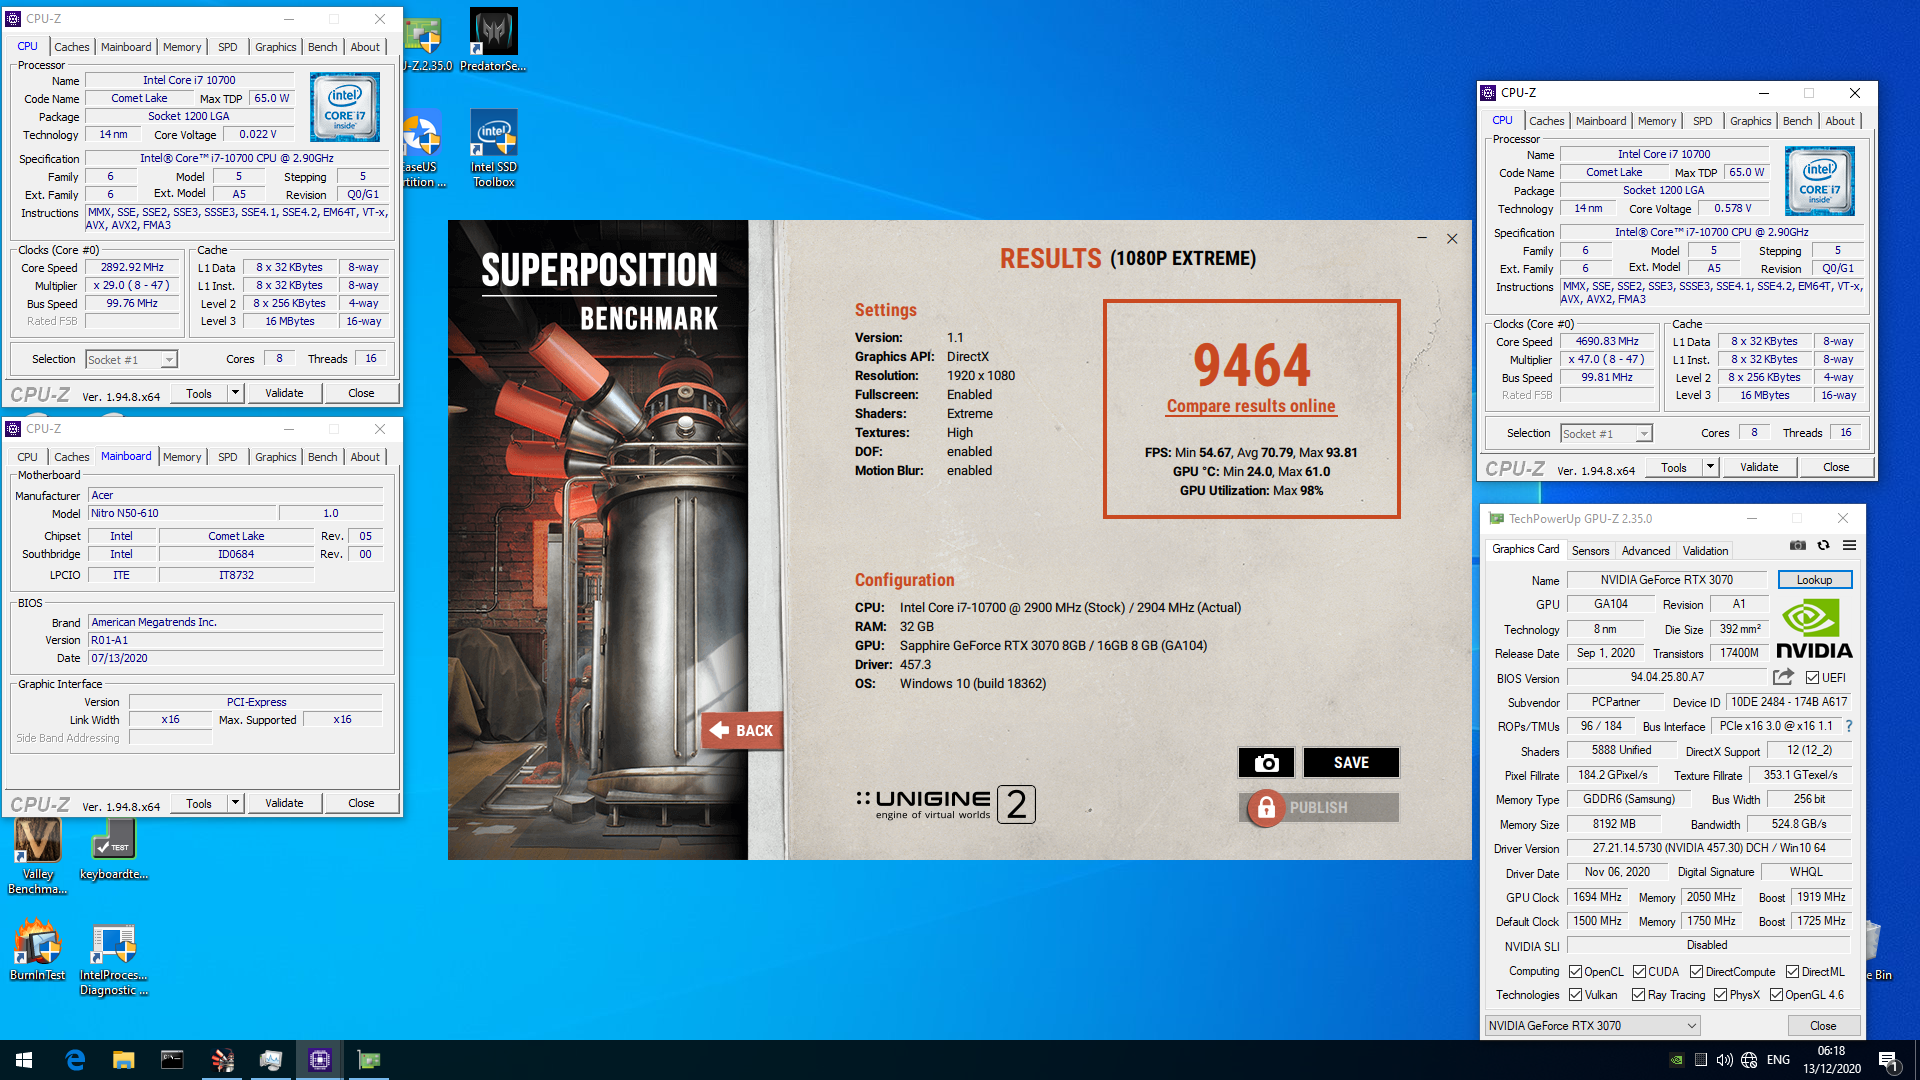Switch to the CPU-Z taskbar icon
Viewport: 1920px width, 1080px height.
pos(320,1060)
